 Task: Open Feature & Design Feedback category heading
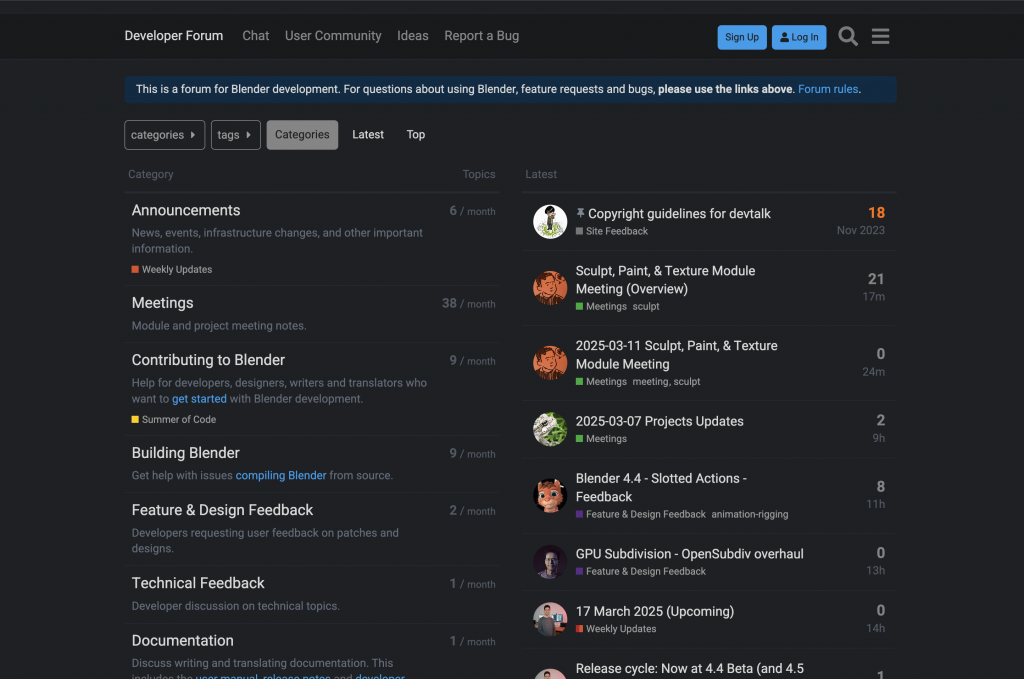(222, 510)
